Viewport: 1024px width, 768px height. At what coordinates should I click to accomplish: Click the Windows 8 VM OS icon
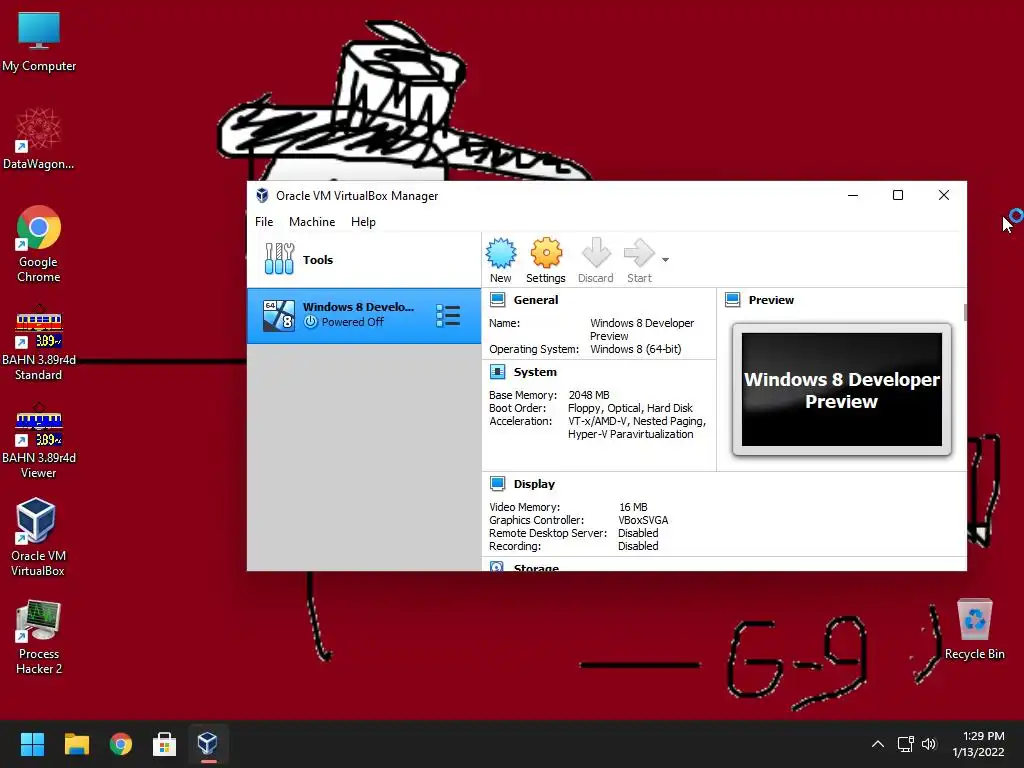click(279, 315)
